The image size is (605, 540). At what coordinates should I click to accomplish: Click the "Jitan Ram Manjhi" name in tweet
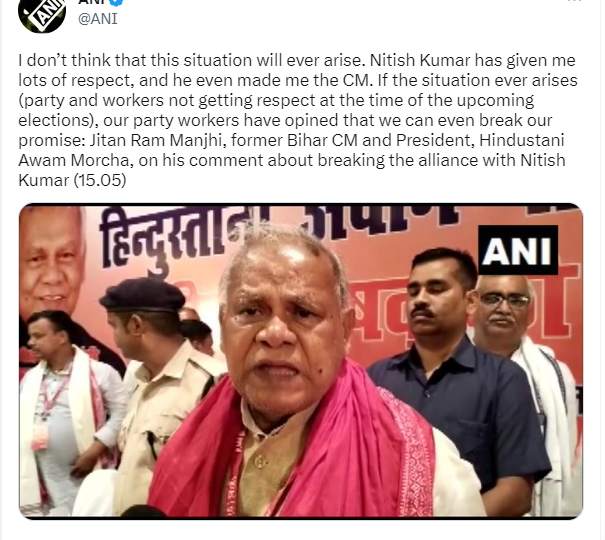click(x=158, y=140)
